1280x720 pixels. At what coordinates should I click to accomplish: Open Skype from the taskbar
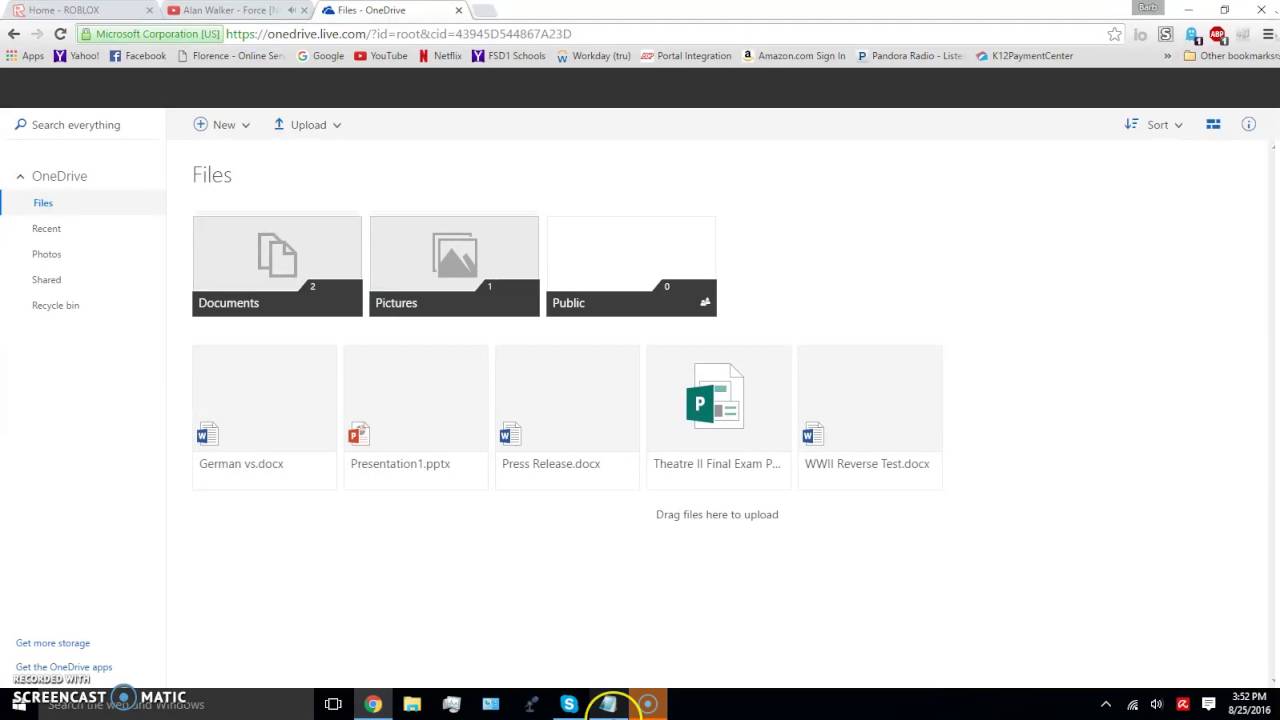pos(569,704)
